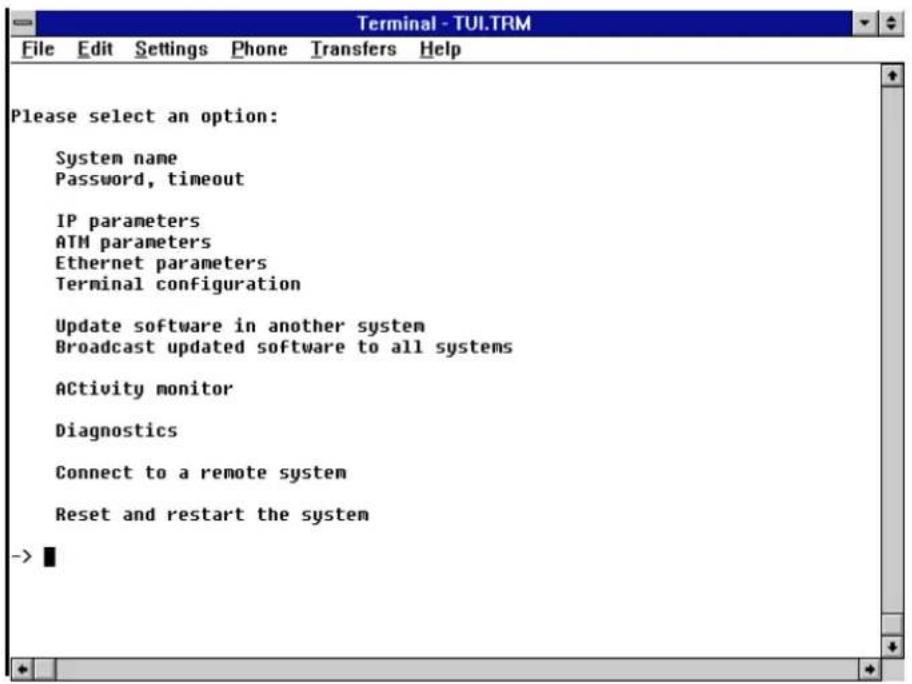912x684 pixels.
Task: Click the vertical scrollbar up arrow
Action: 892,76
